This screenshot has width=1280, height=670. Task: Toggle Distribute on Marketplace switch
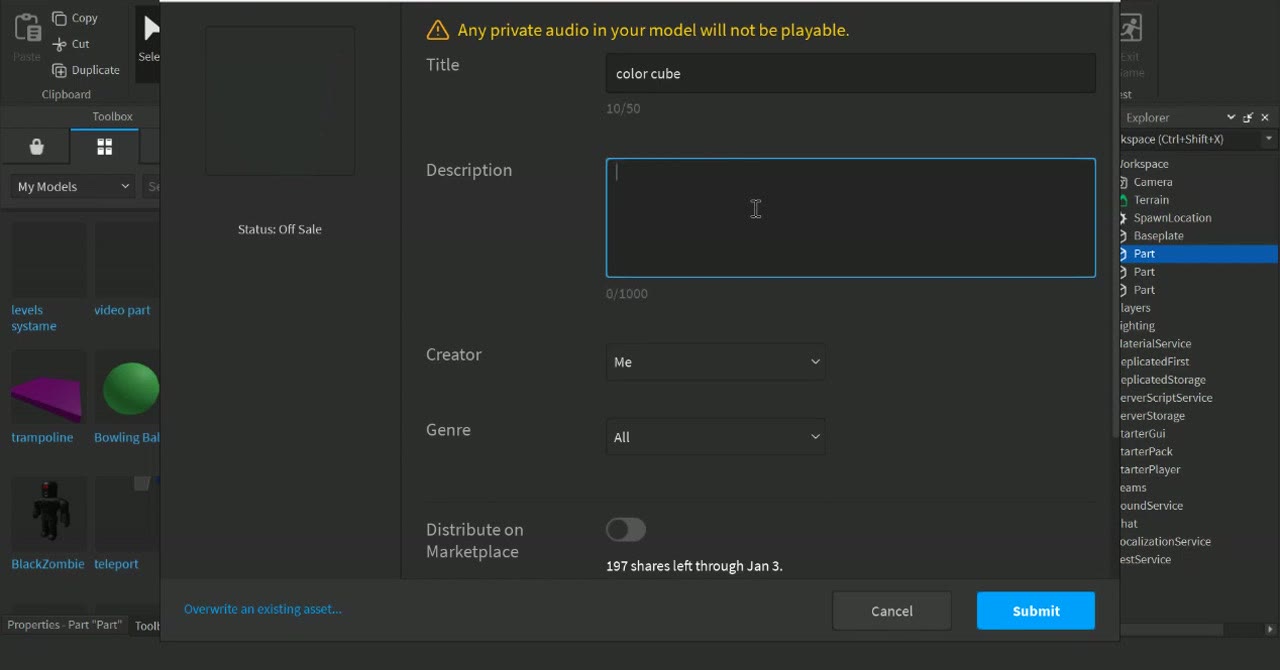(x=626, y=529)
